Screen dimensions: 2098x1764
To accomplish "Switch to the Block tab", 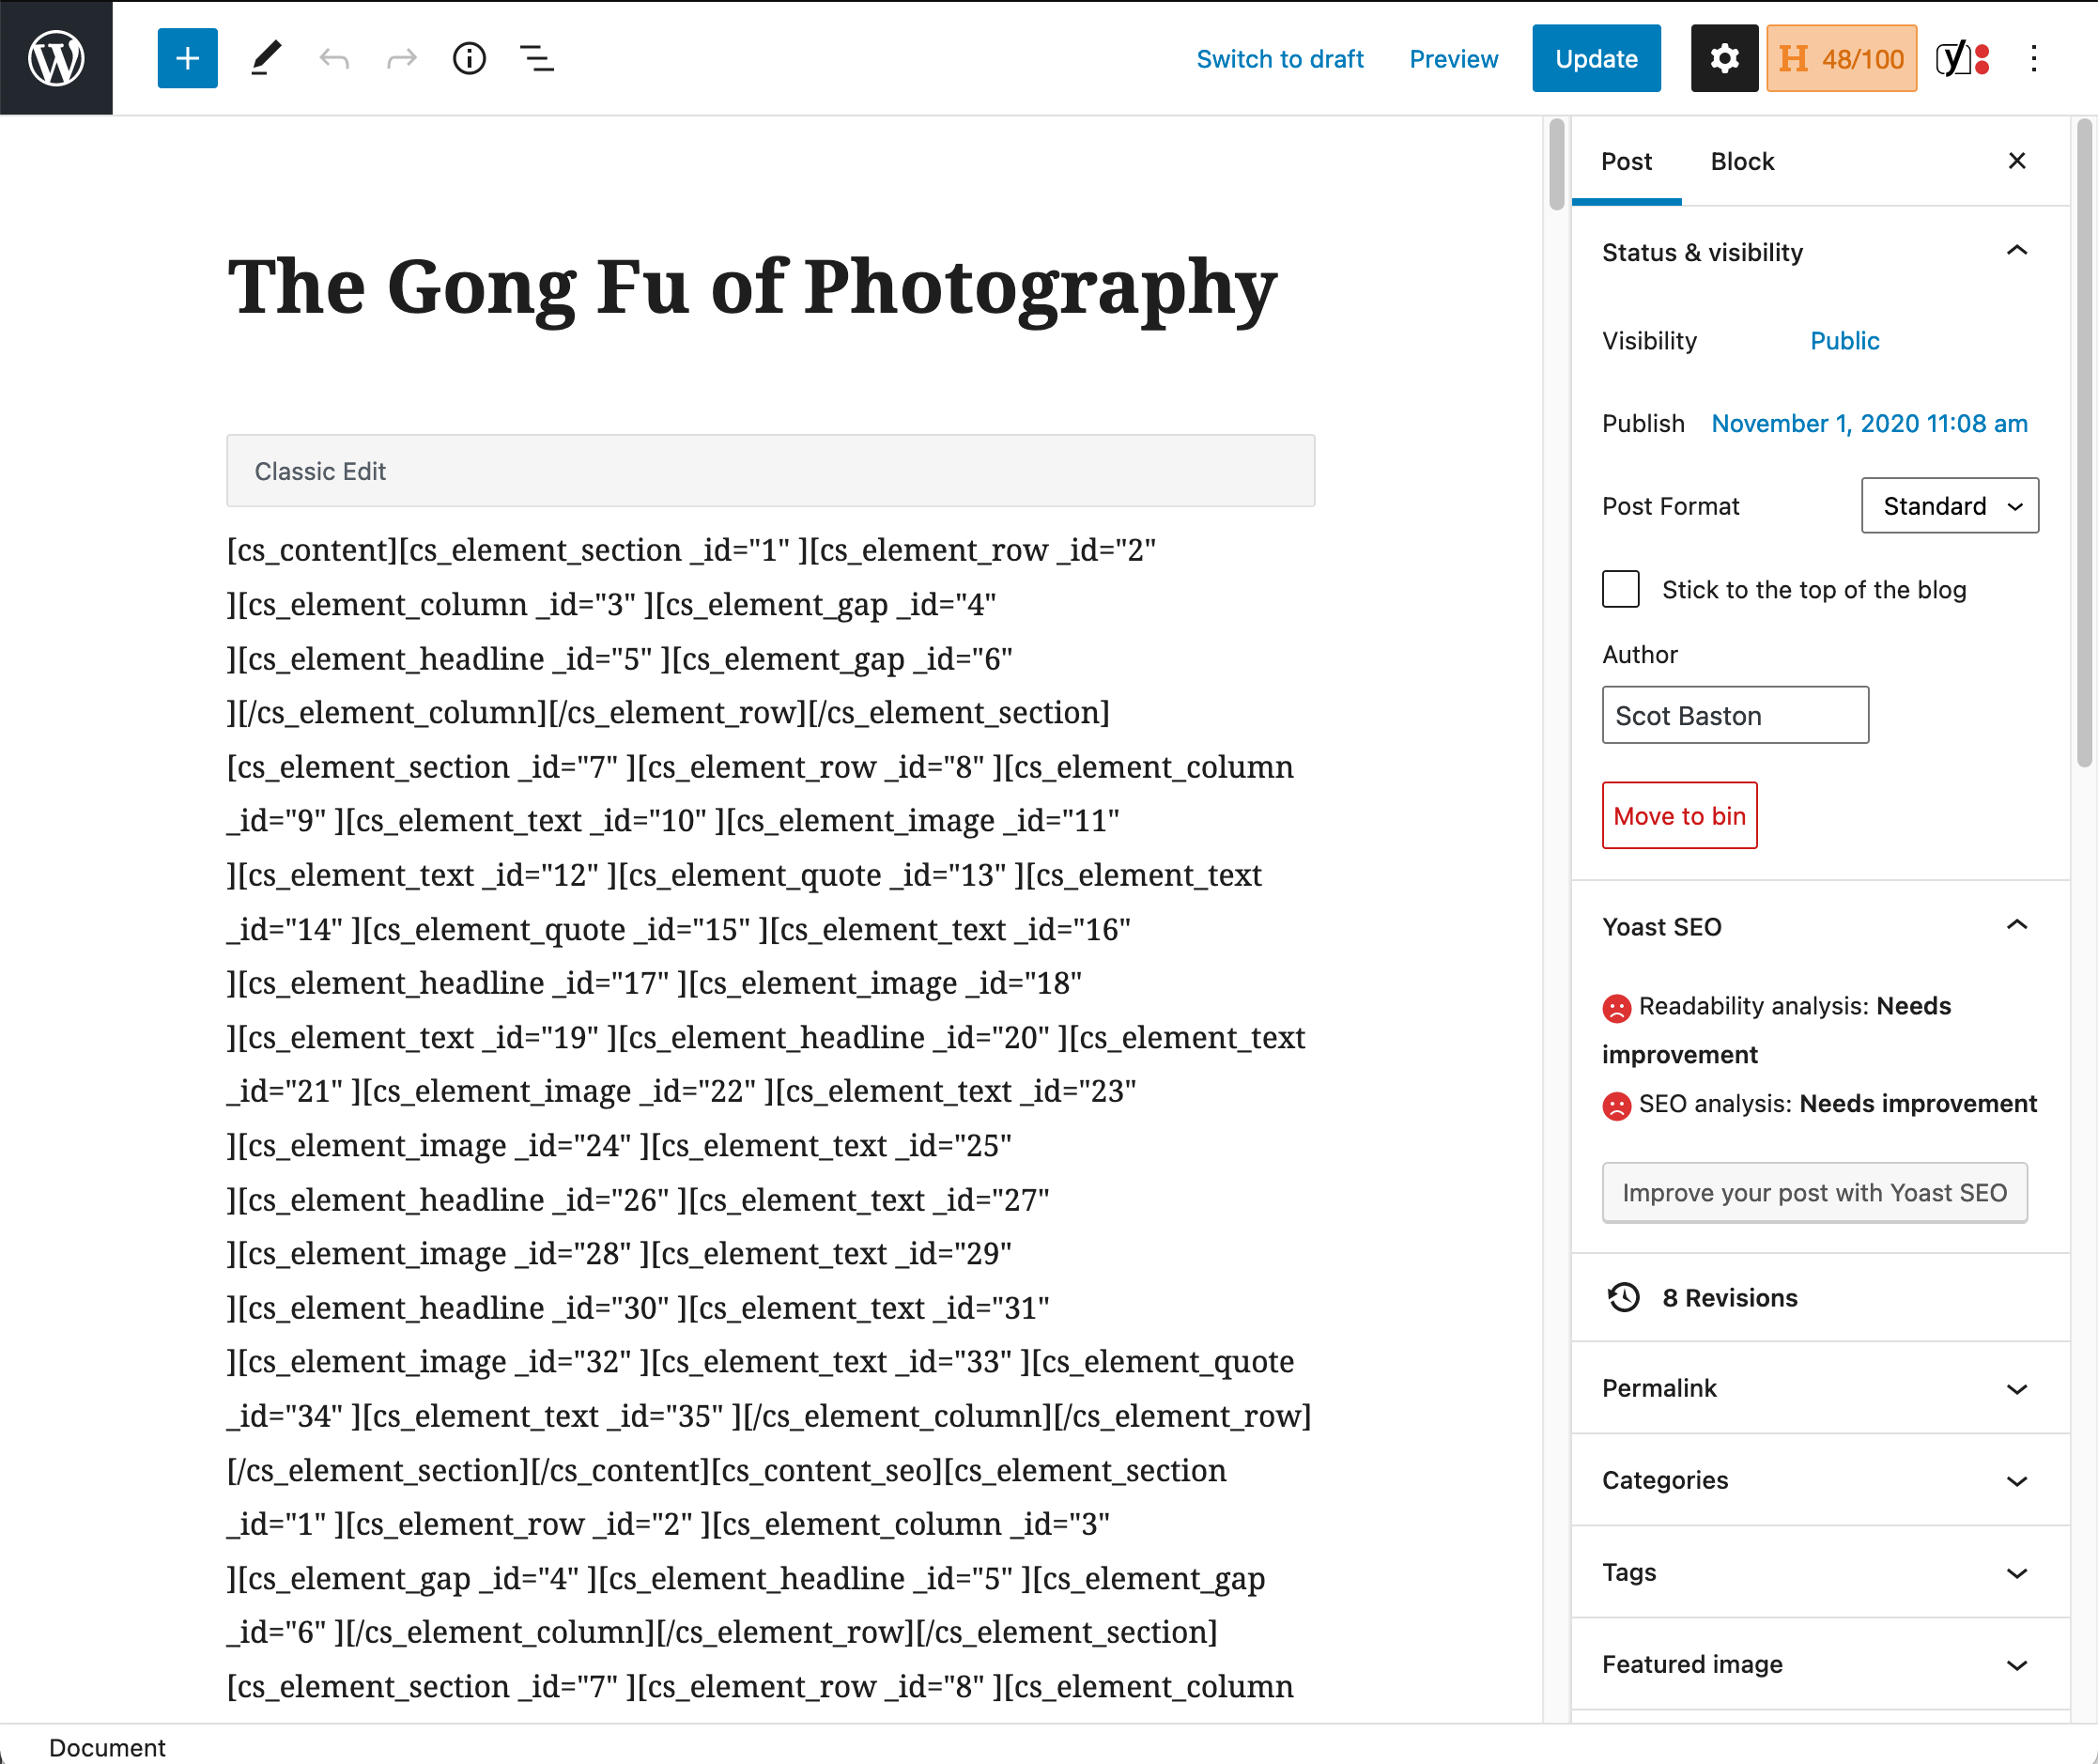I will pyautogui.click(x=1742, y=161).
